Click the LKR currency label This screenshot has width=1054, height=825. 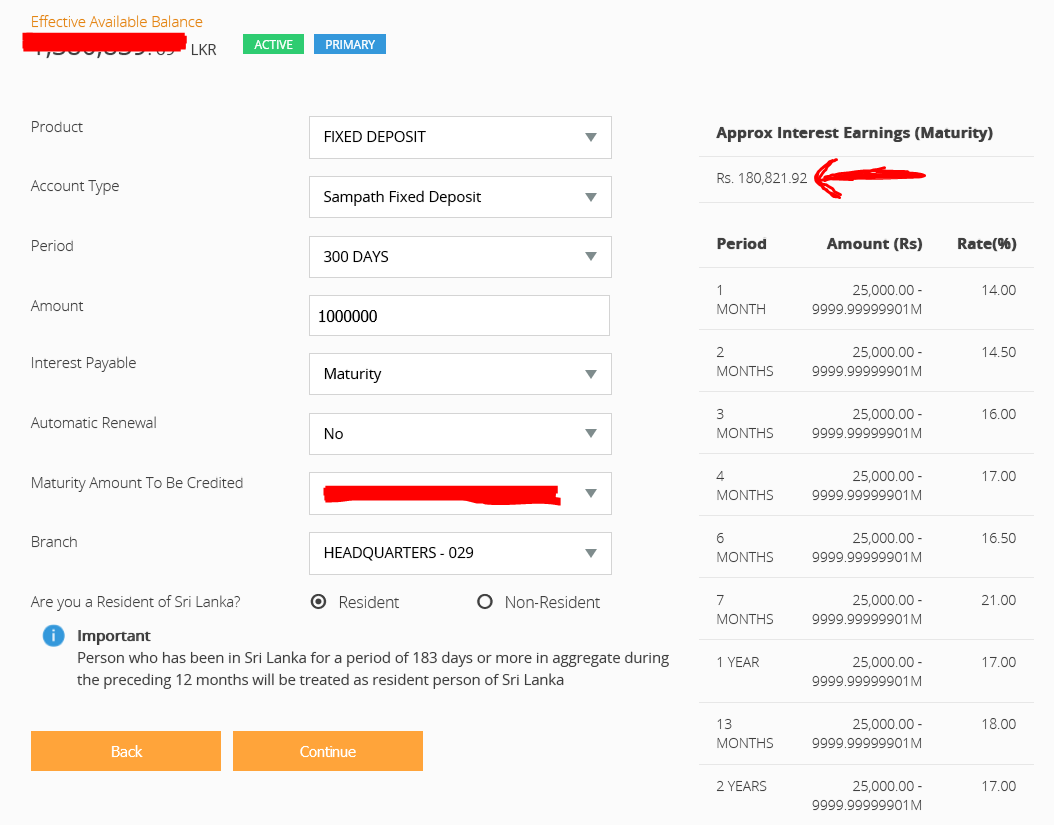[204, 50]
